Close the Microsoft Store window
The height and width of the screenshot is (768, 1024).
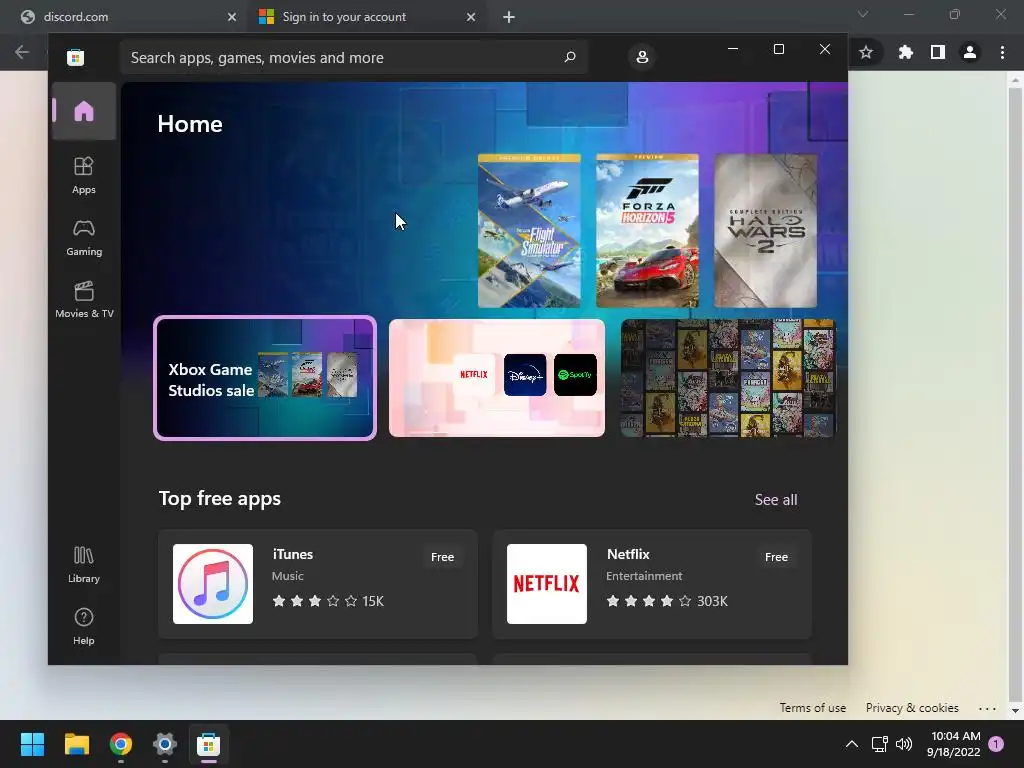point(825,49)
